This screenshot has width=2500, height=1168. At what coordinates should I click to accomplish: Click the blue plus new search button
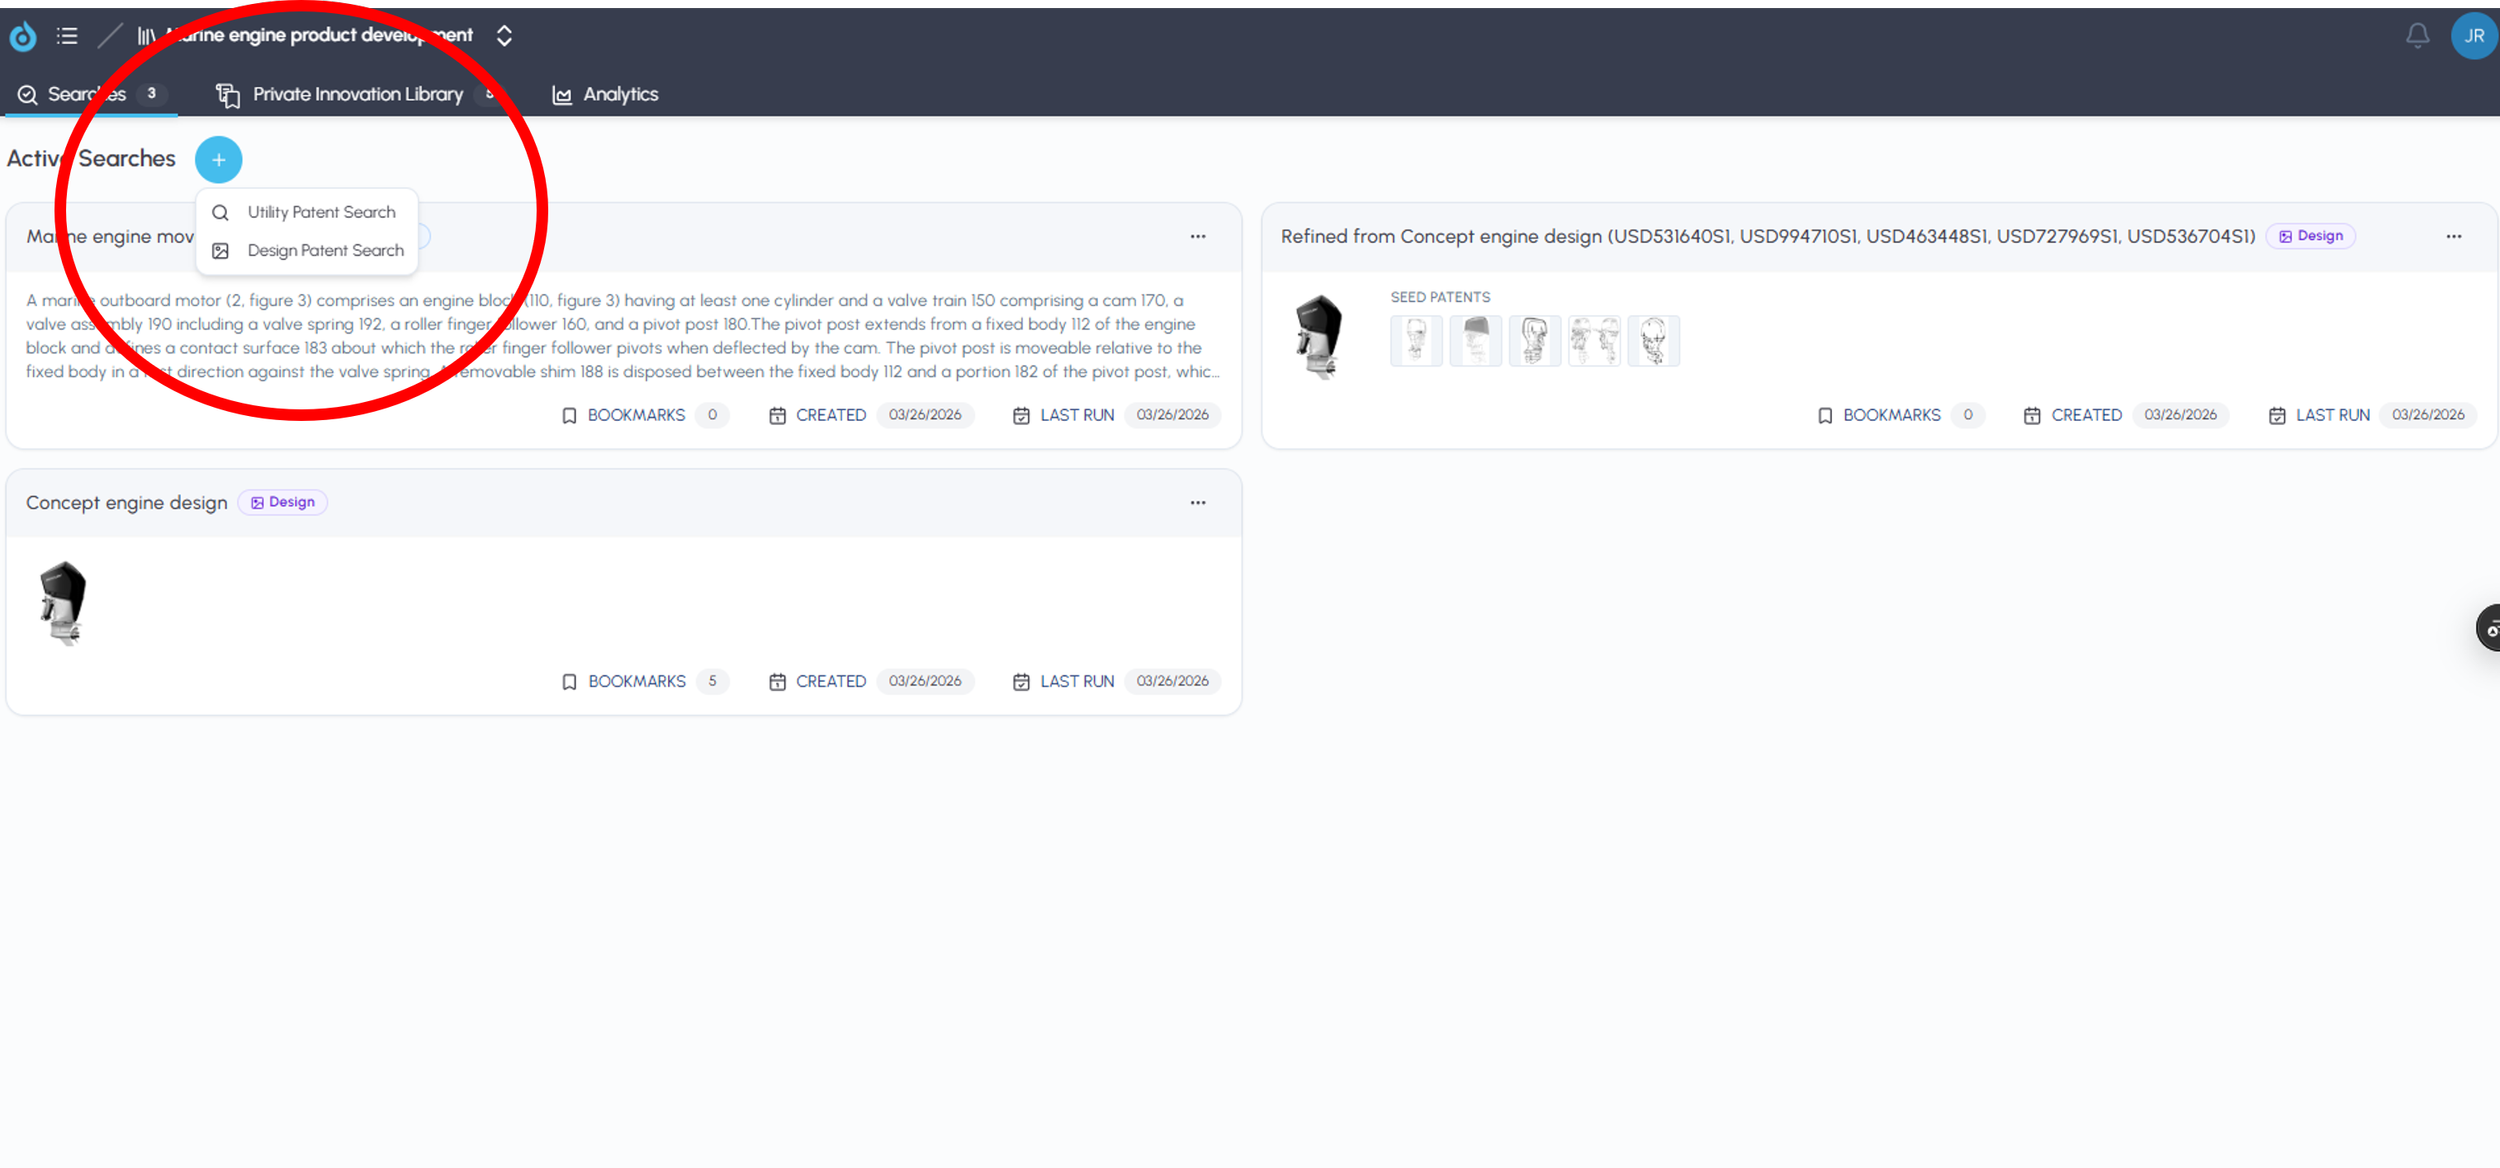(218, 160)
